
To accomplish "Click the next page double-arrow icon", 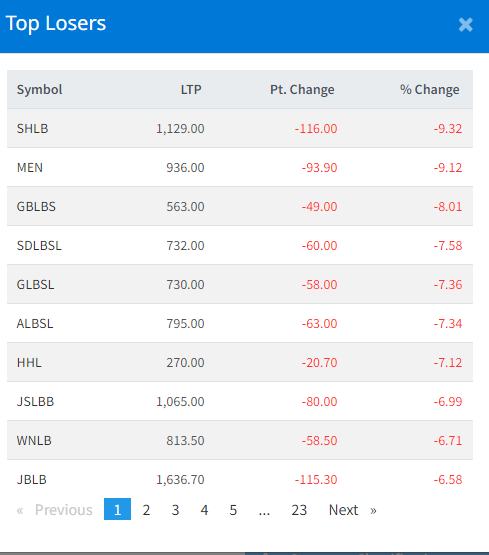I will click(x=373, y=510).
